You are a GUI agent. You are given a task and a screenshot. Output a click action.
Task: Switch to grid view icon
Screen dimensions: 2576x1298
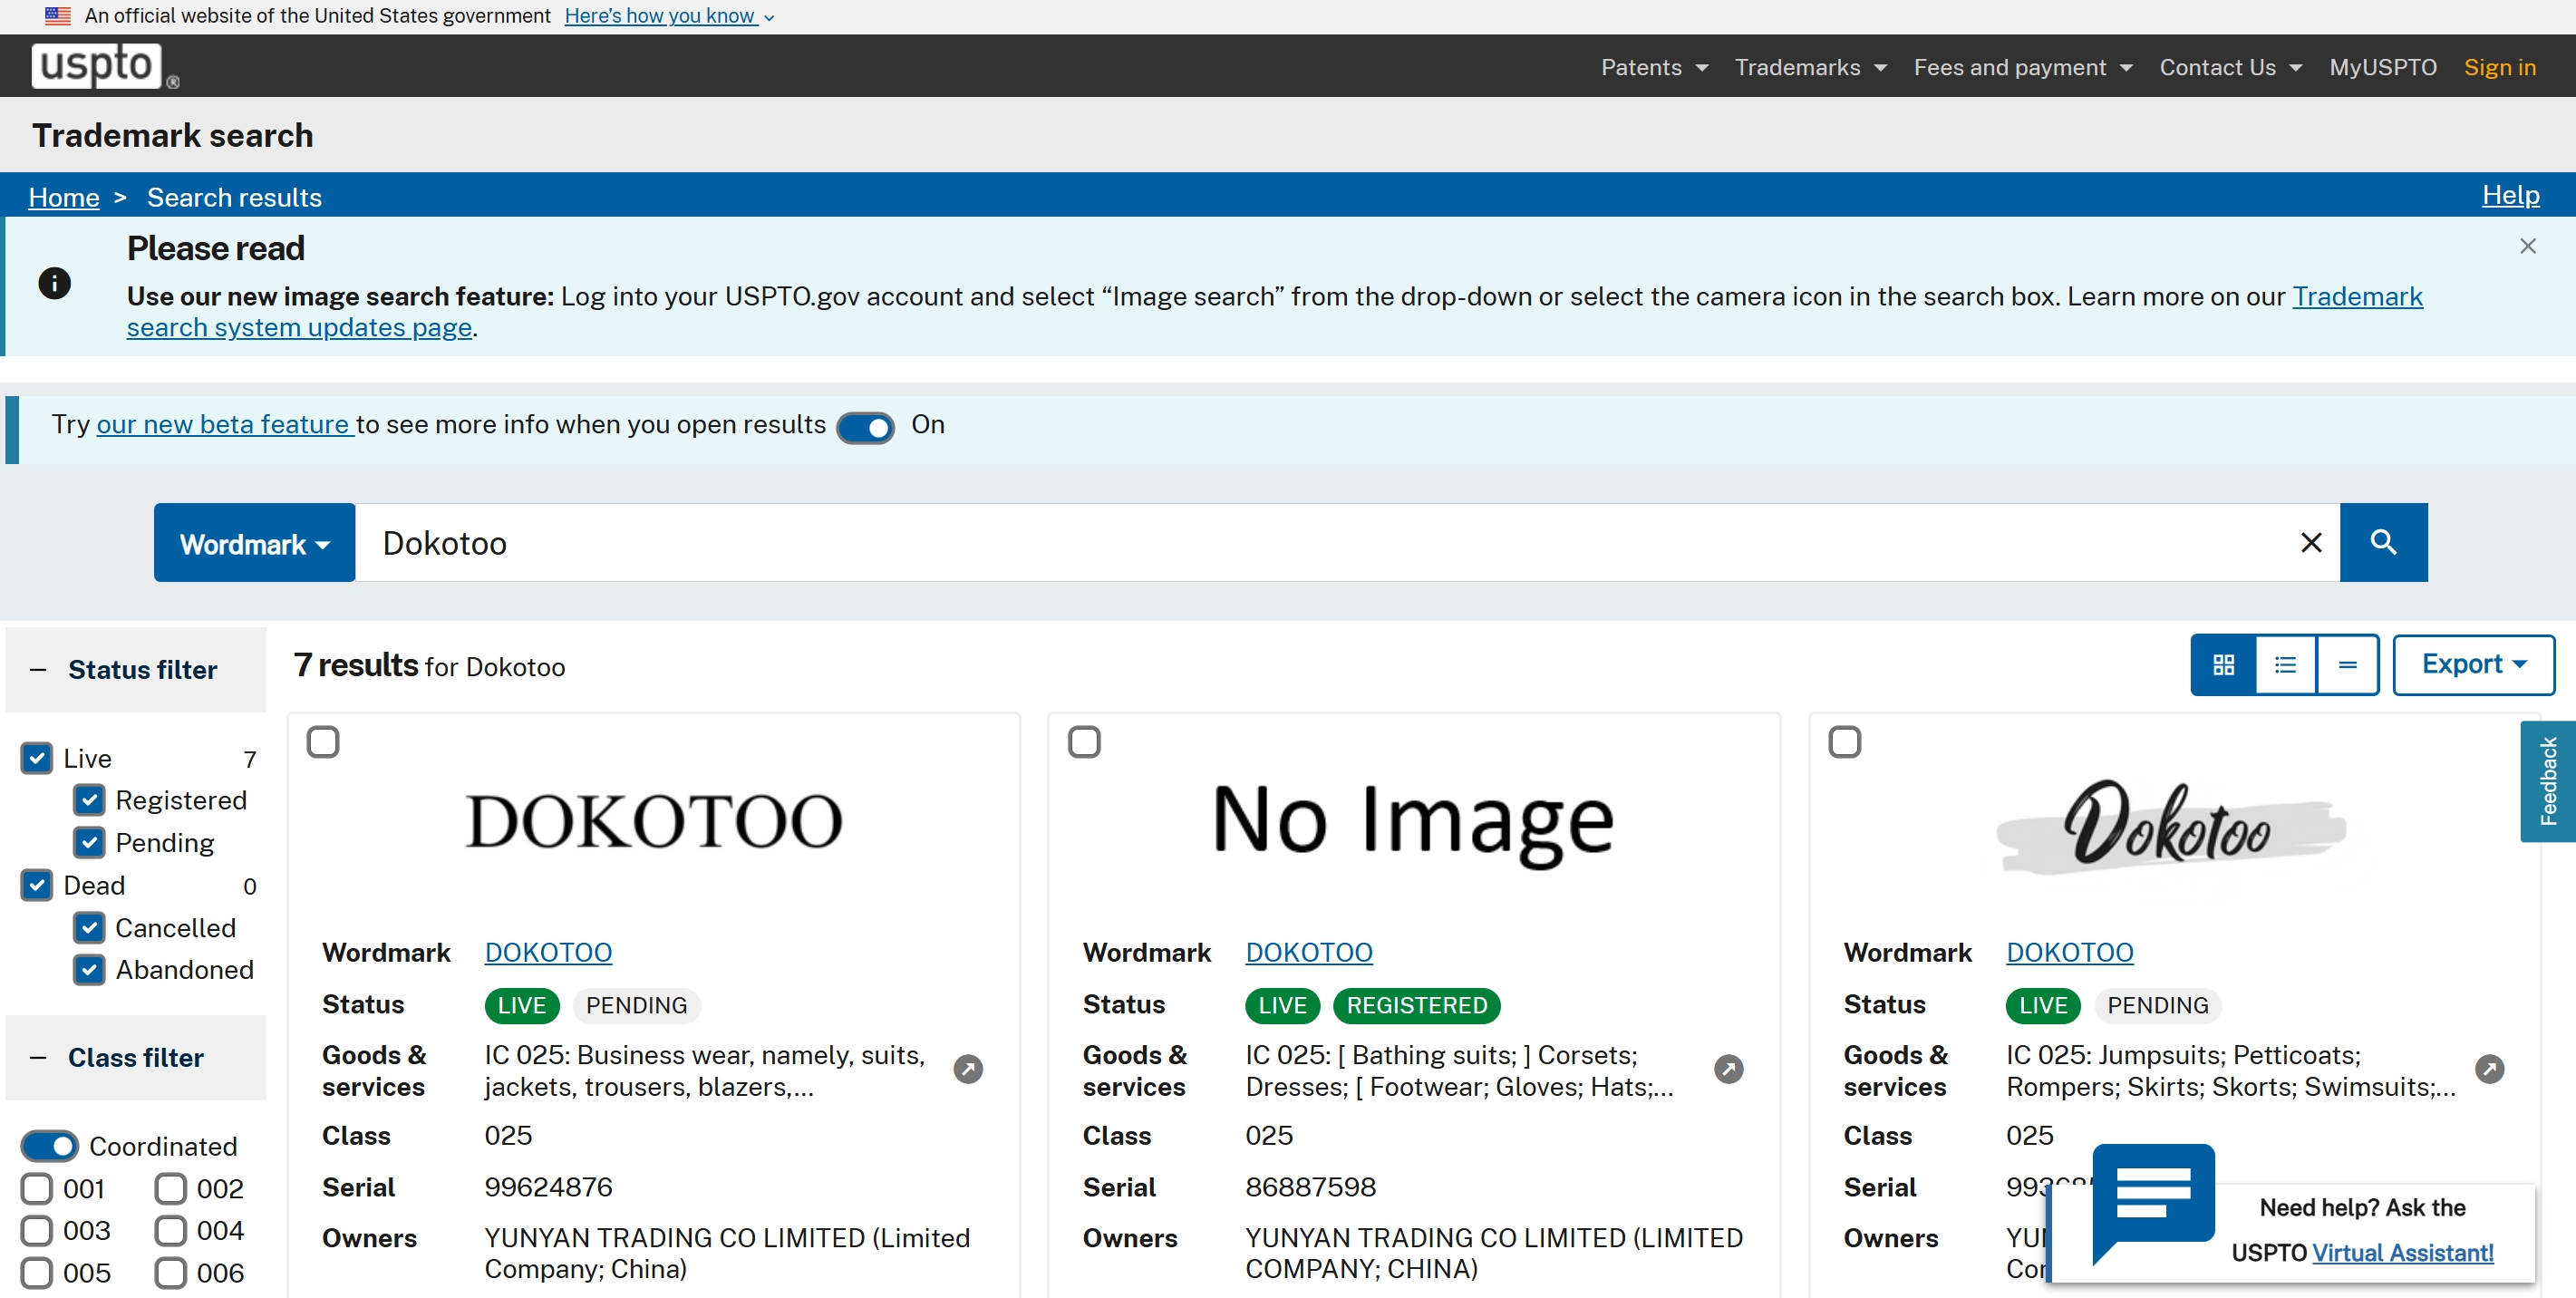[2223, 664]
